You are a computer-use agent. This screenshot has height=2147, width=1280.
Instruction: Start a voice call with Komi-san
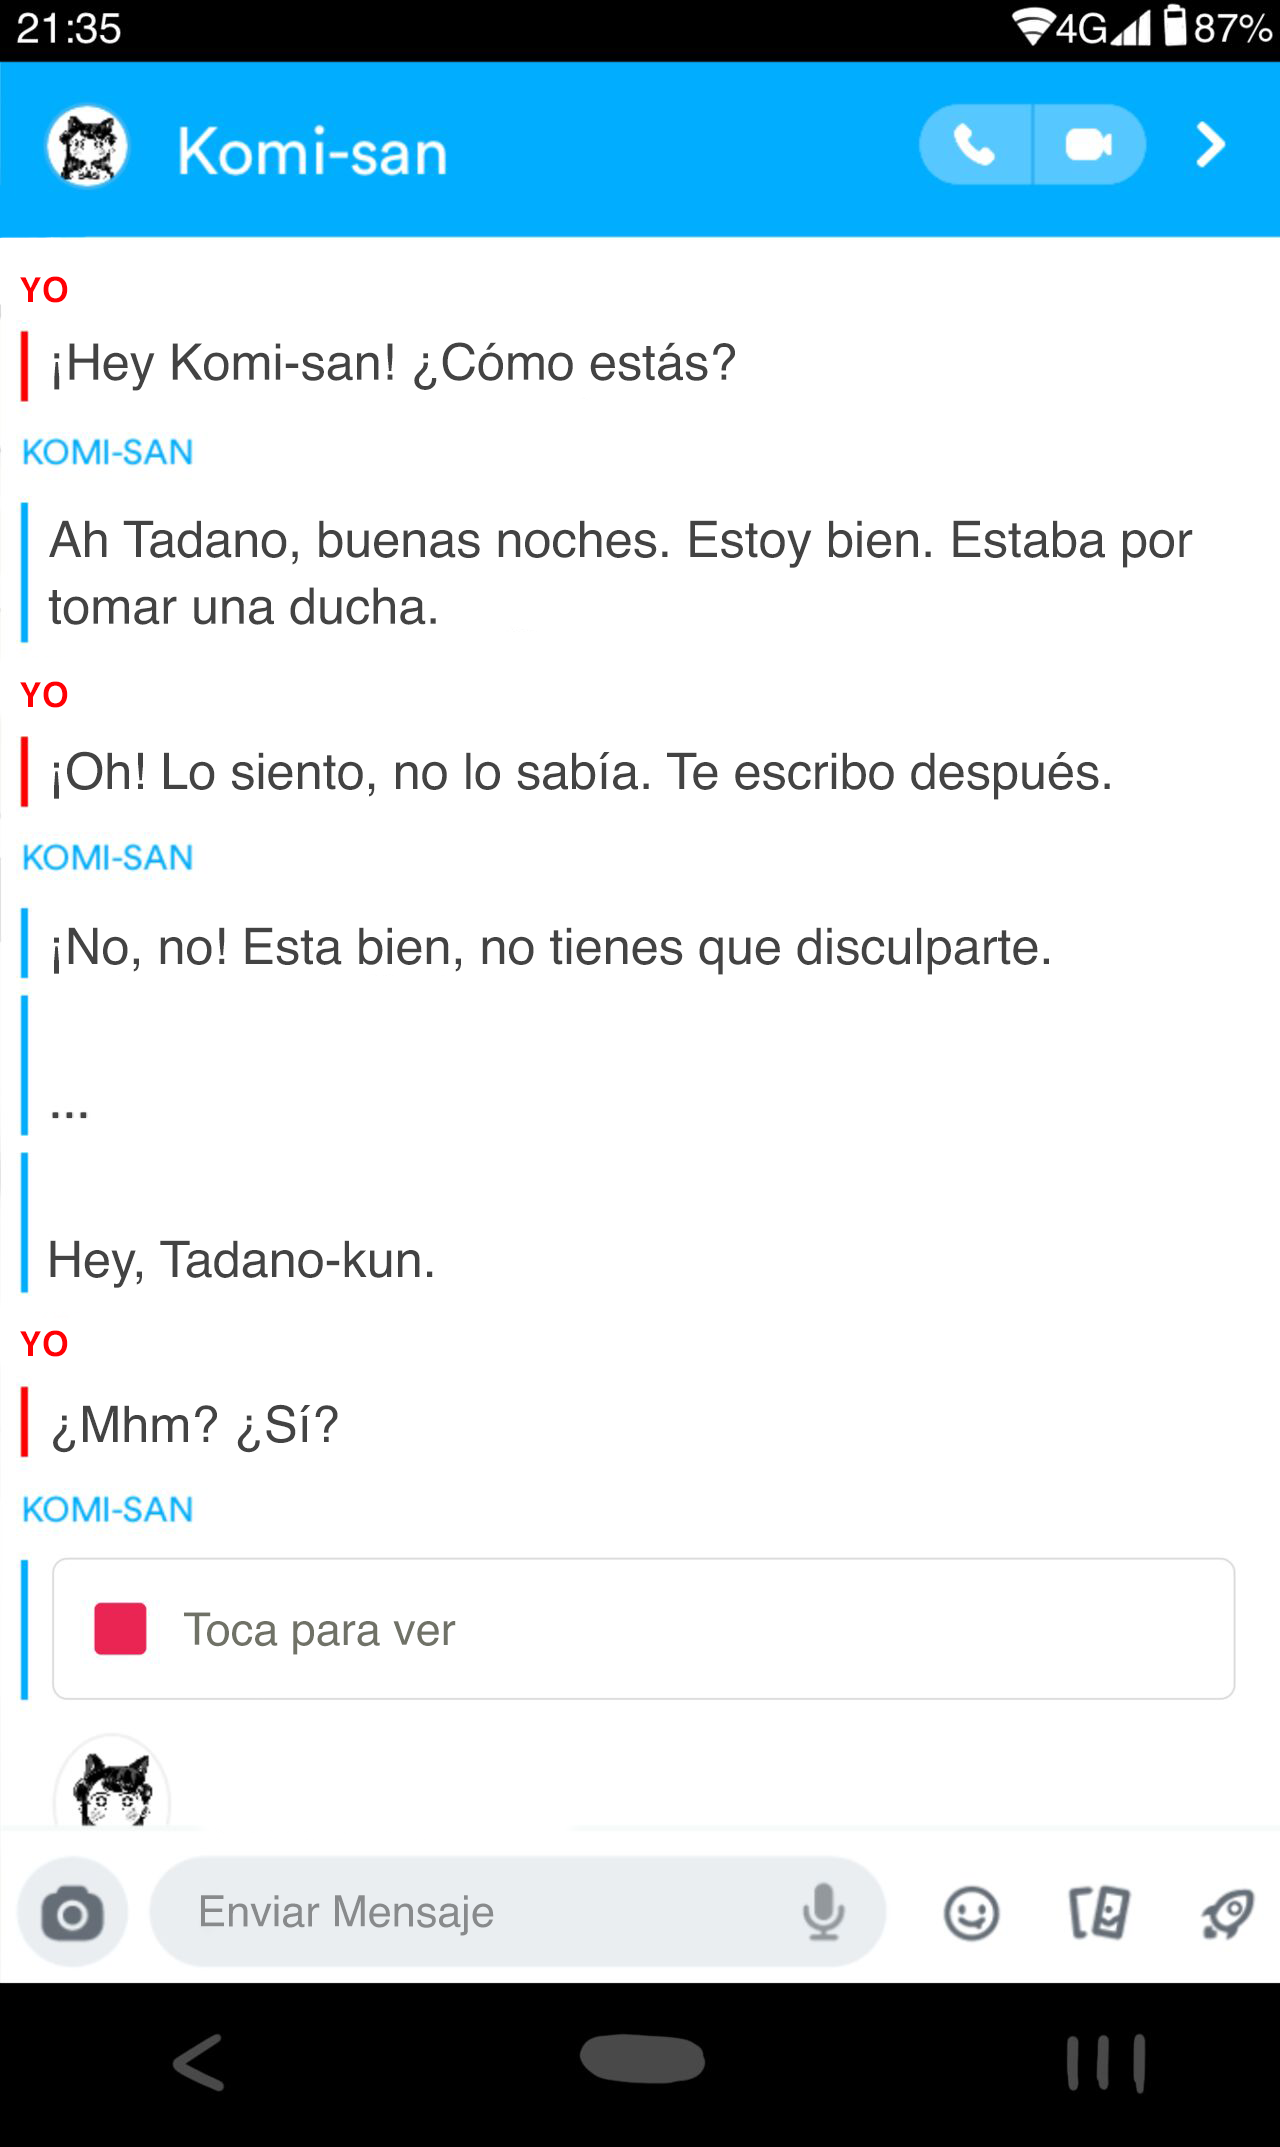[974, 145]
